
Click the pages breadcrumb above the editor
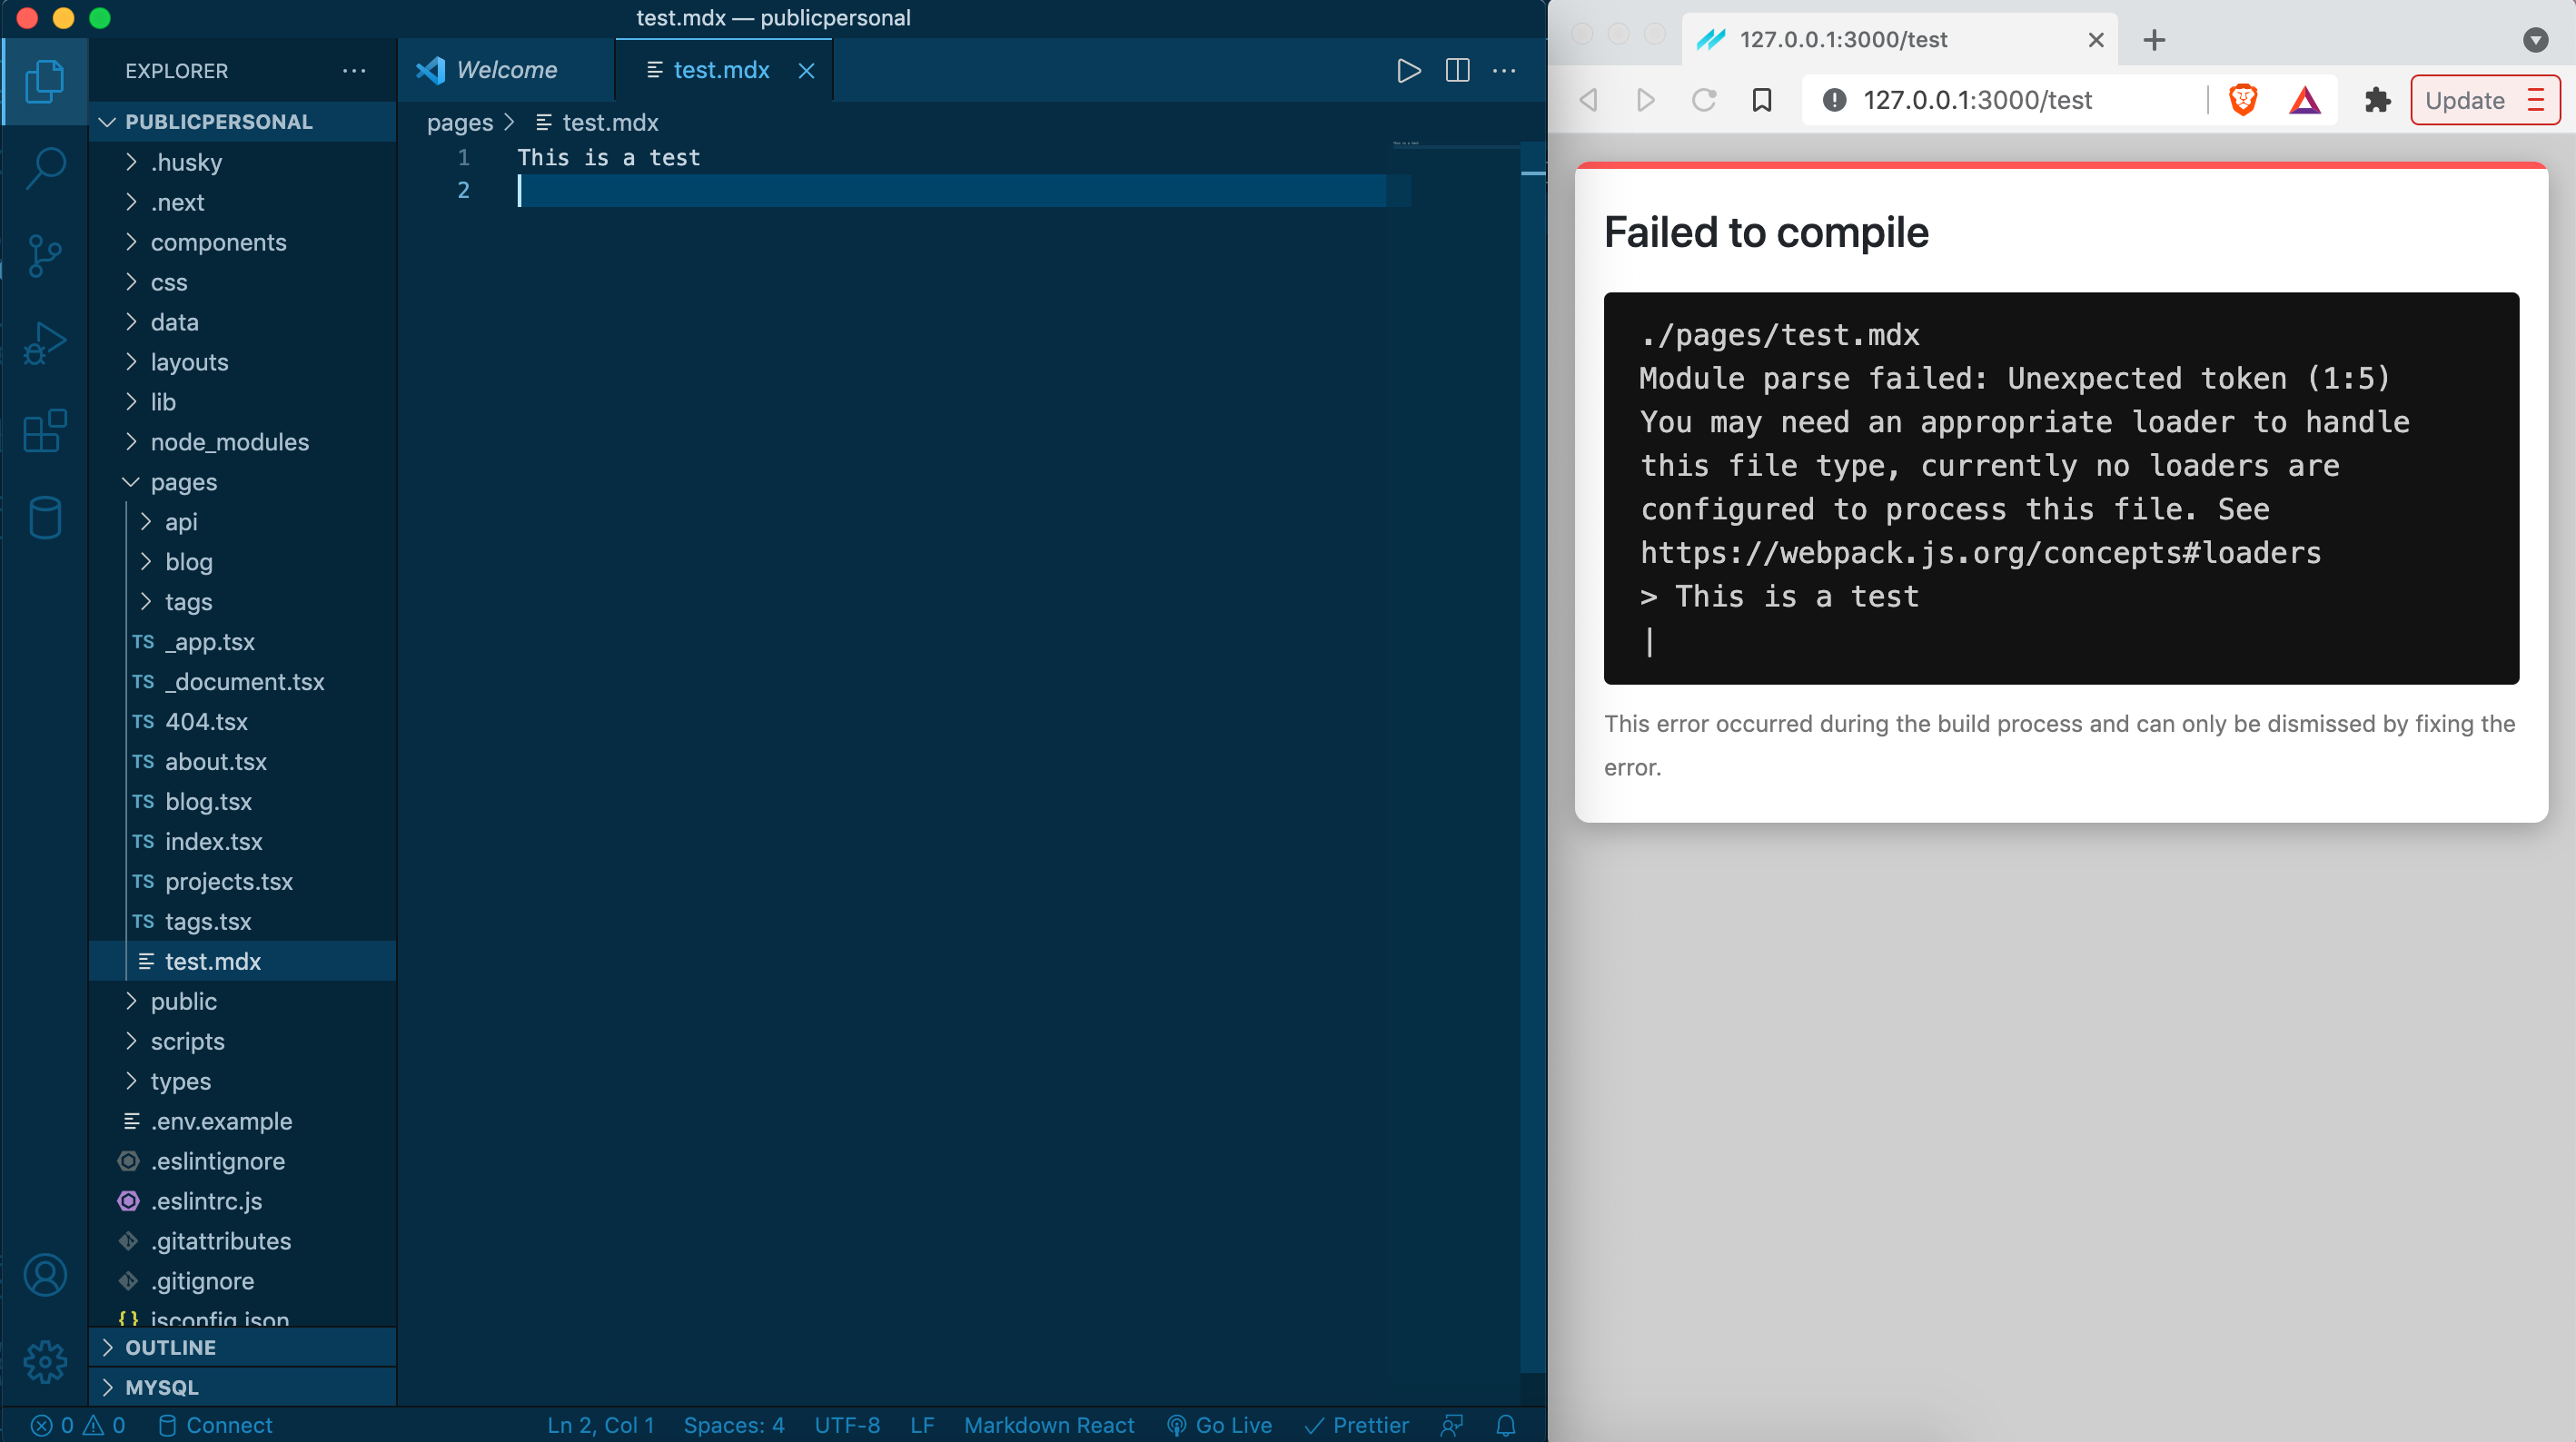pos(459,122)
